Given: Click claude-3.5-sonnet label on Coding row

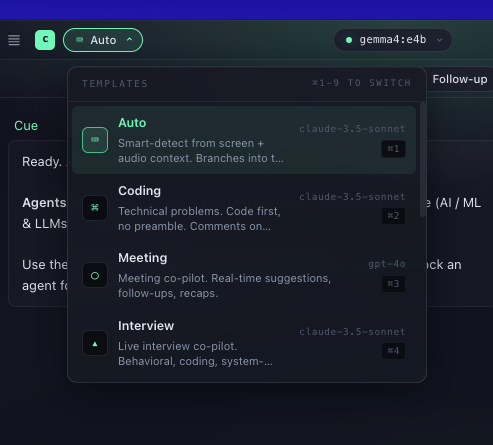Looking at the screenshot, I should (x=352, y=197).
